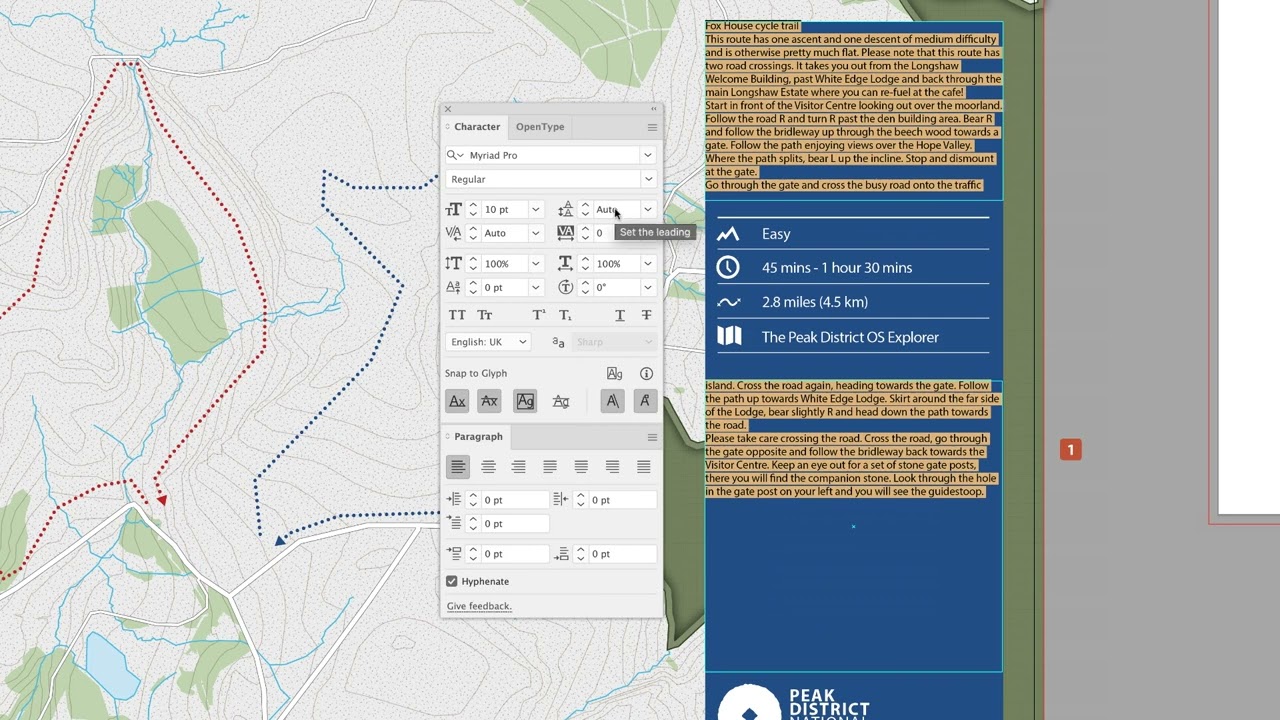Toggle All Caps (TT) formatting
Screen dimensions: 1280x720
coord(457,315)
